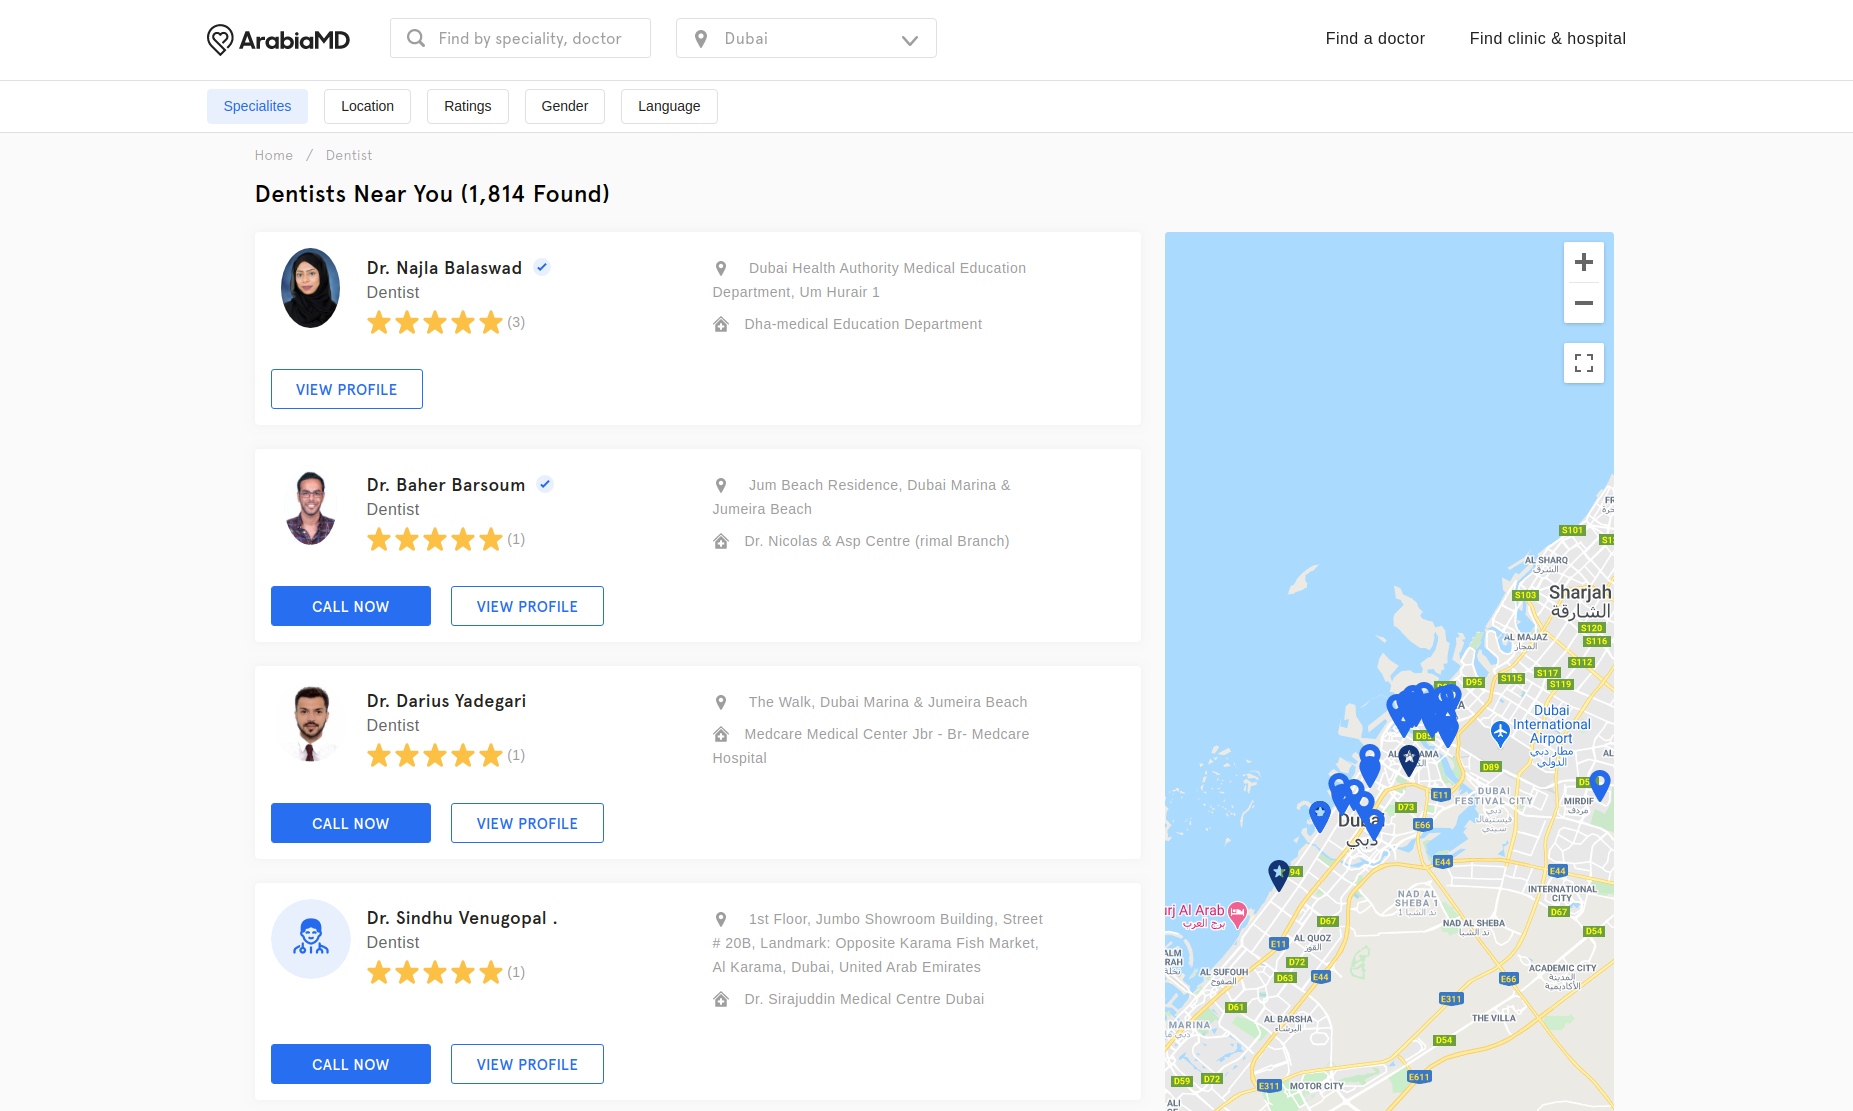View Dr. Darius Yadegari's profile
The image size is (1853, 1111).
(527, 823)
